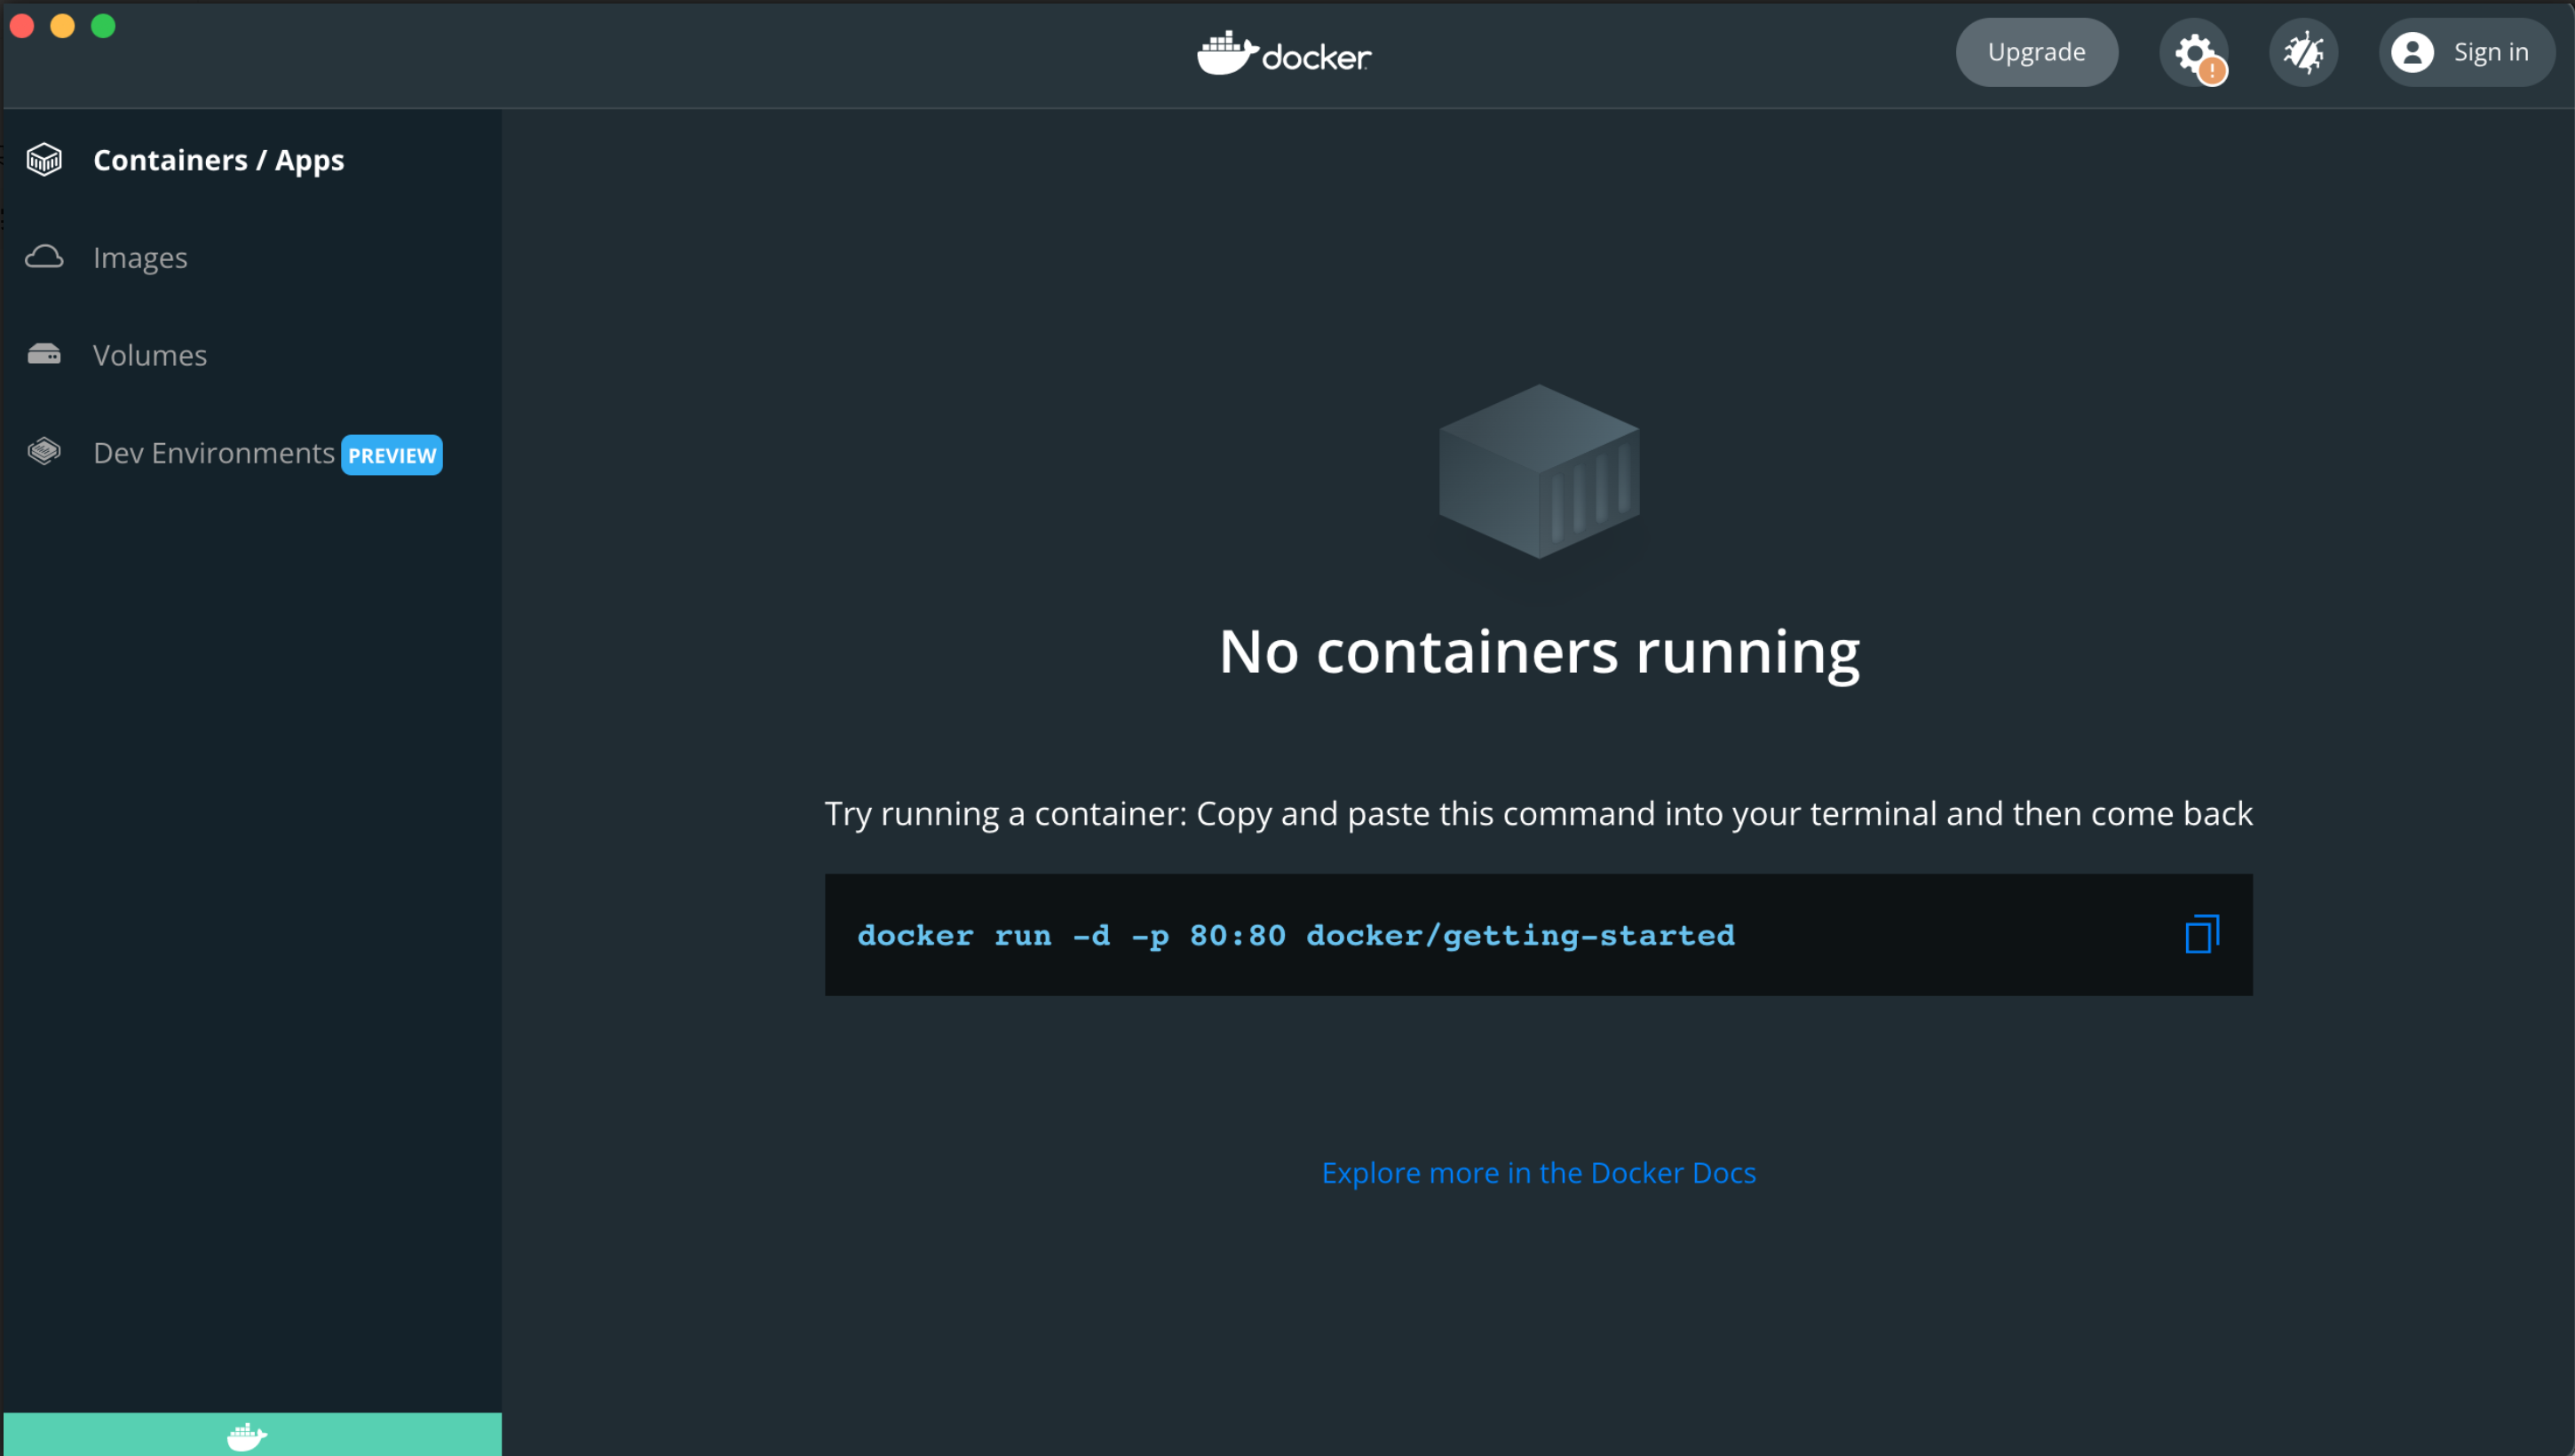This screenshot has height=1456, width=2575.
Task: Open the Troubleshoot bug icon
Action: pyautogui.click(x=2303, y=52)
